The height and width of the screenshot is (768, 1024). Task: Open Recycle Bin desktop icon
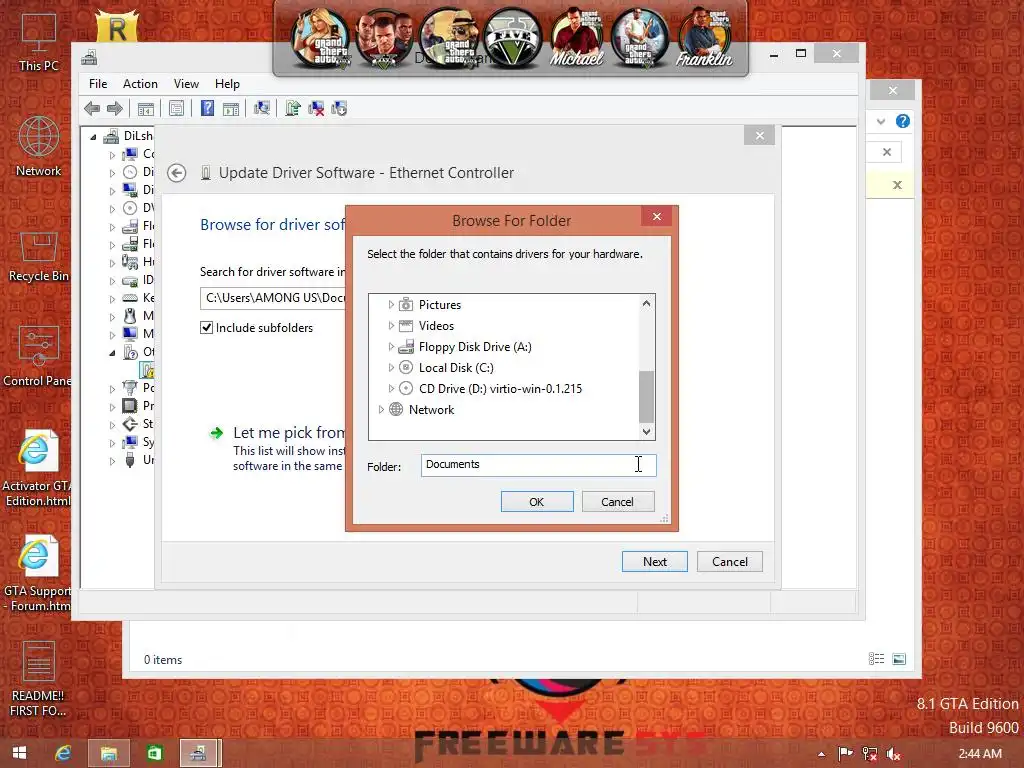(x=39, y=257)
